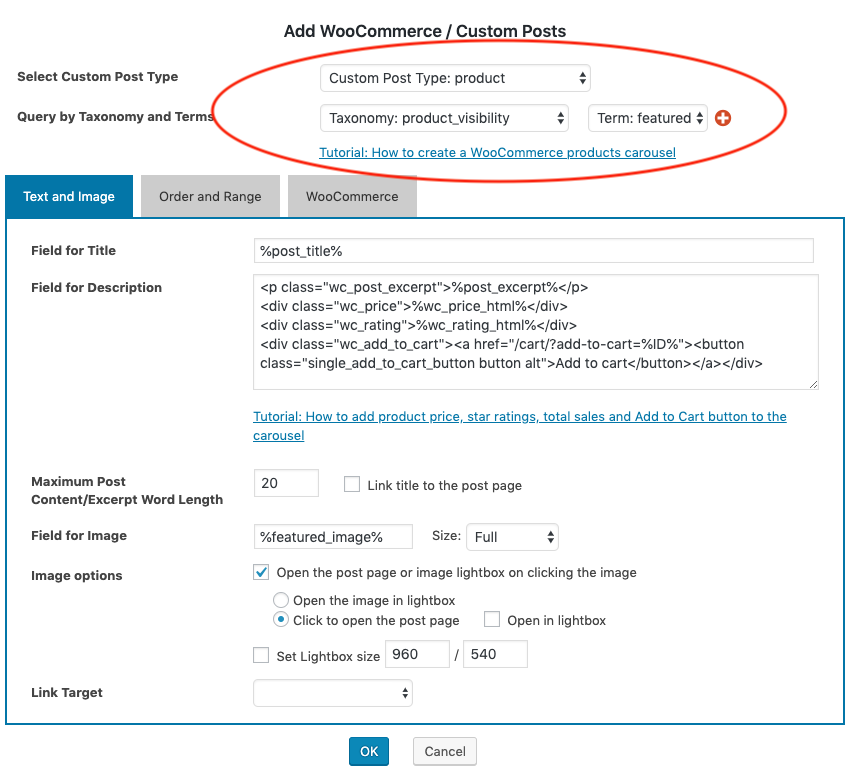Expand the Link Target dropdown

333,693
